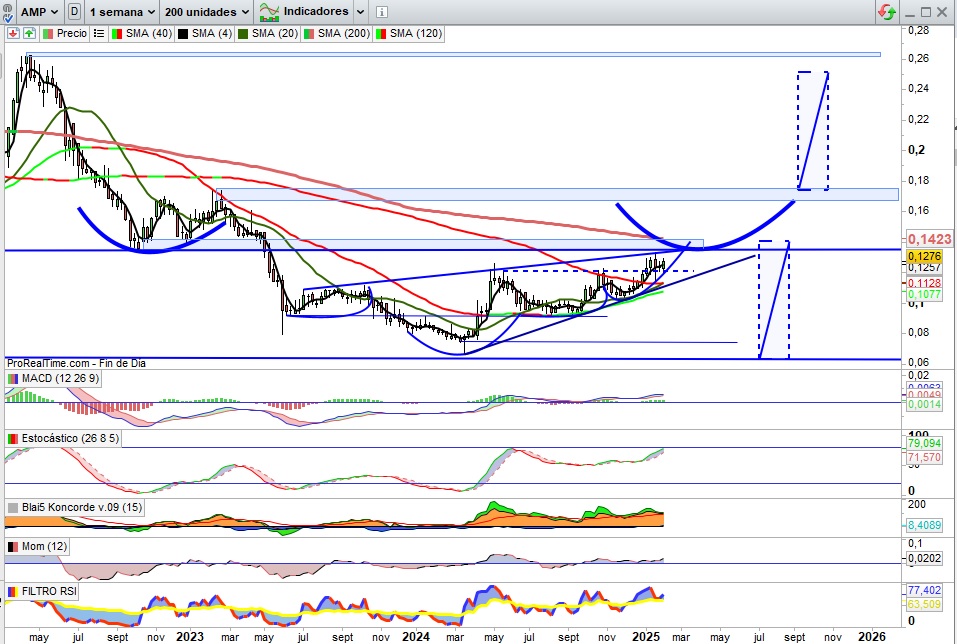This screenshot has height=644, width=957.
Task: Open the AMP symbol dropdown
Action: pyautogui.click(x=40, y=12)
